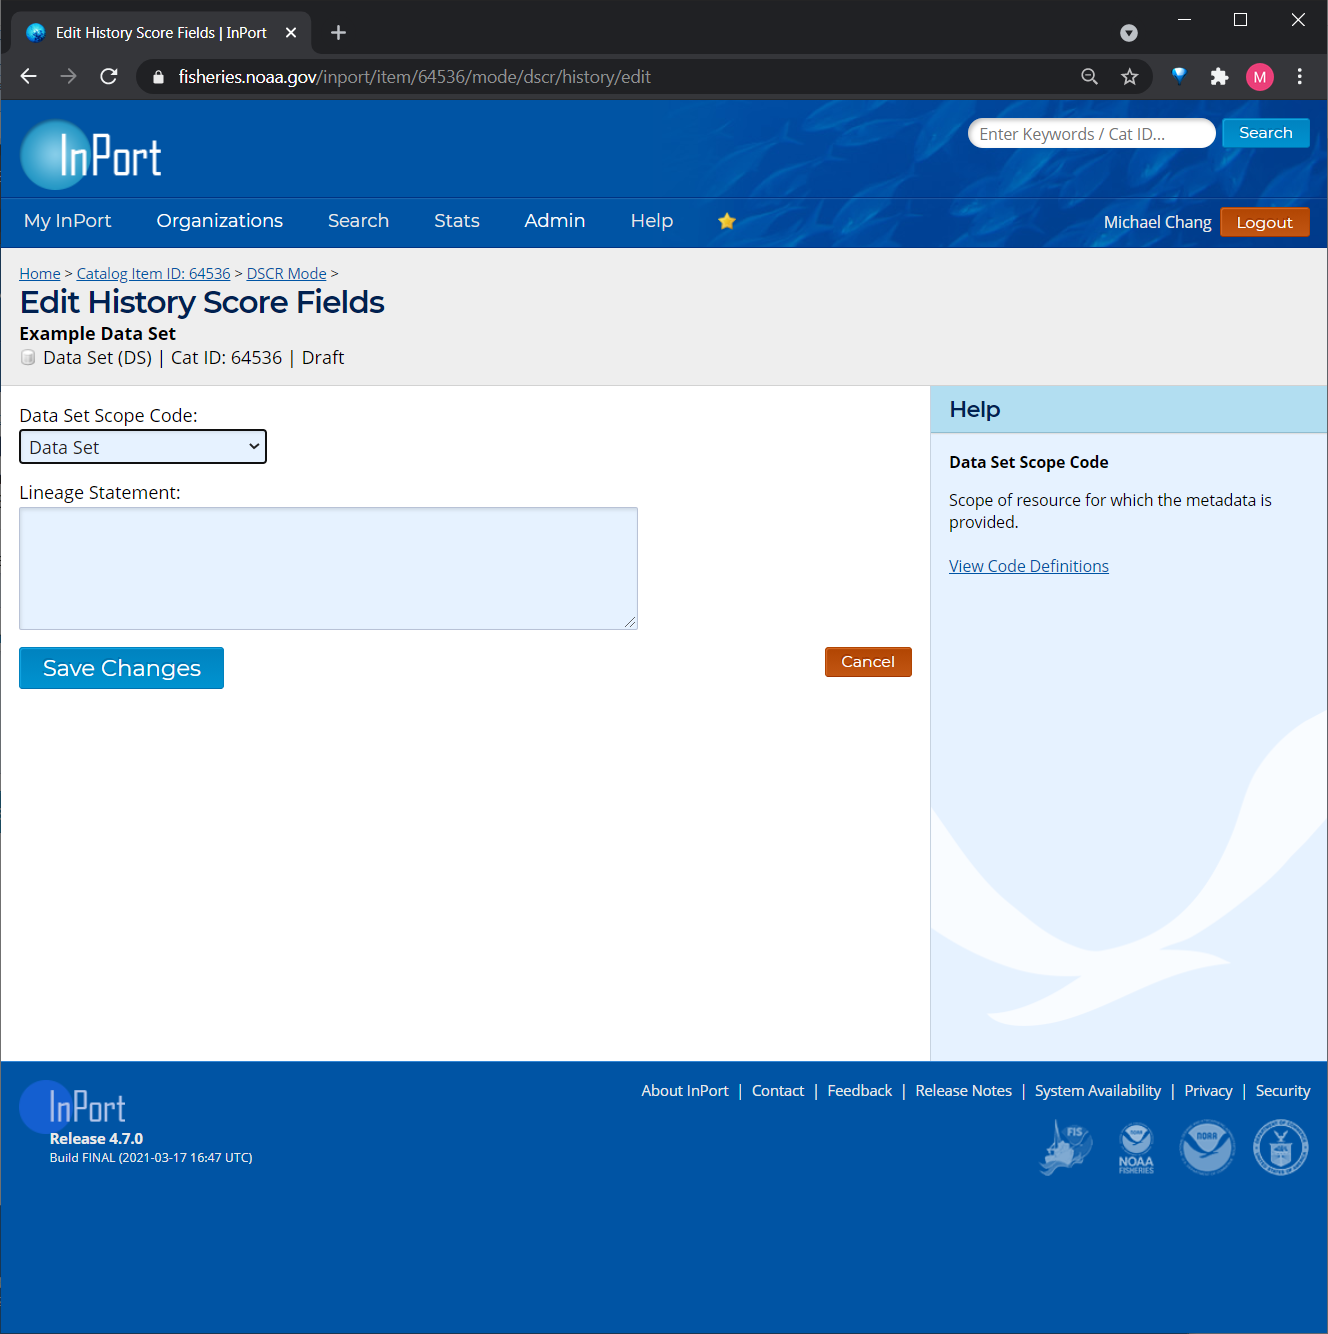Open the My InPort menu
1328x1334 pixels.
pyautogui.click(x=68, y=221)
